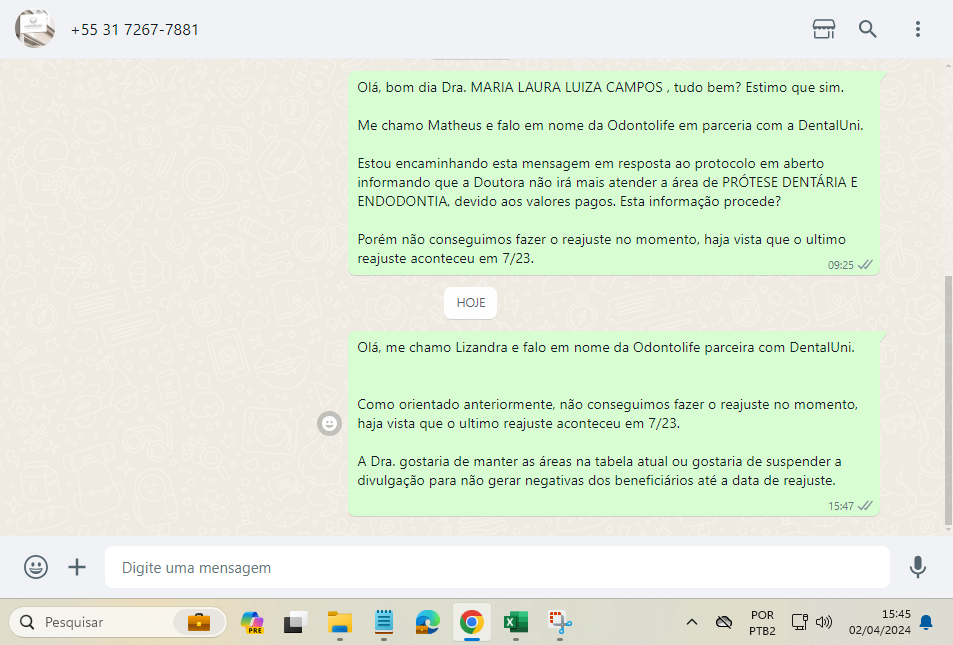
Task: Open Task View from the taskbar
Action: [x=295, y=623]
